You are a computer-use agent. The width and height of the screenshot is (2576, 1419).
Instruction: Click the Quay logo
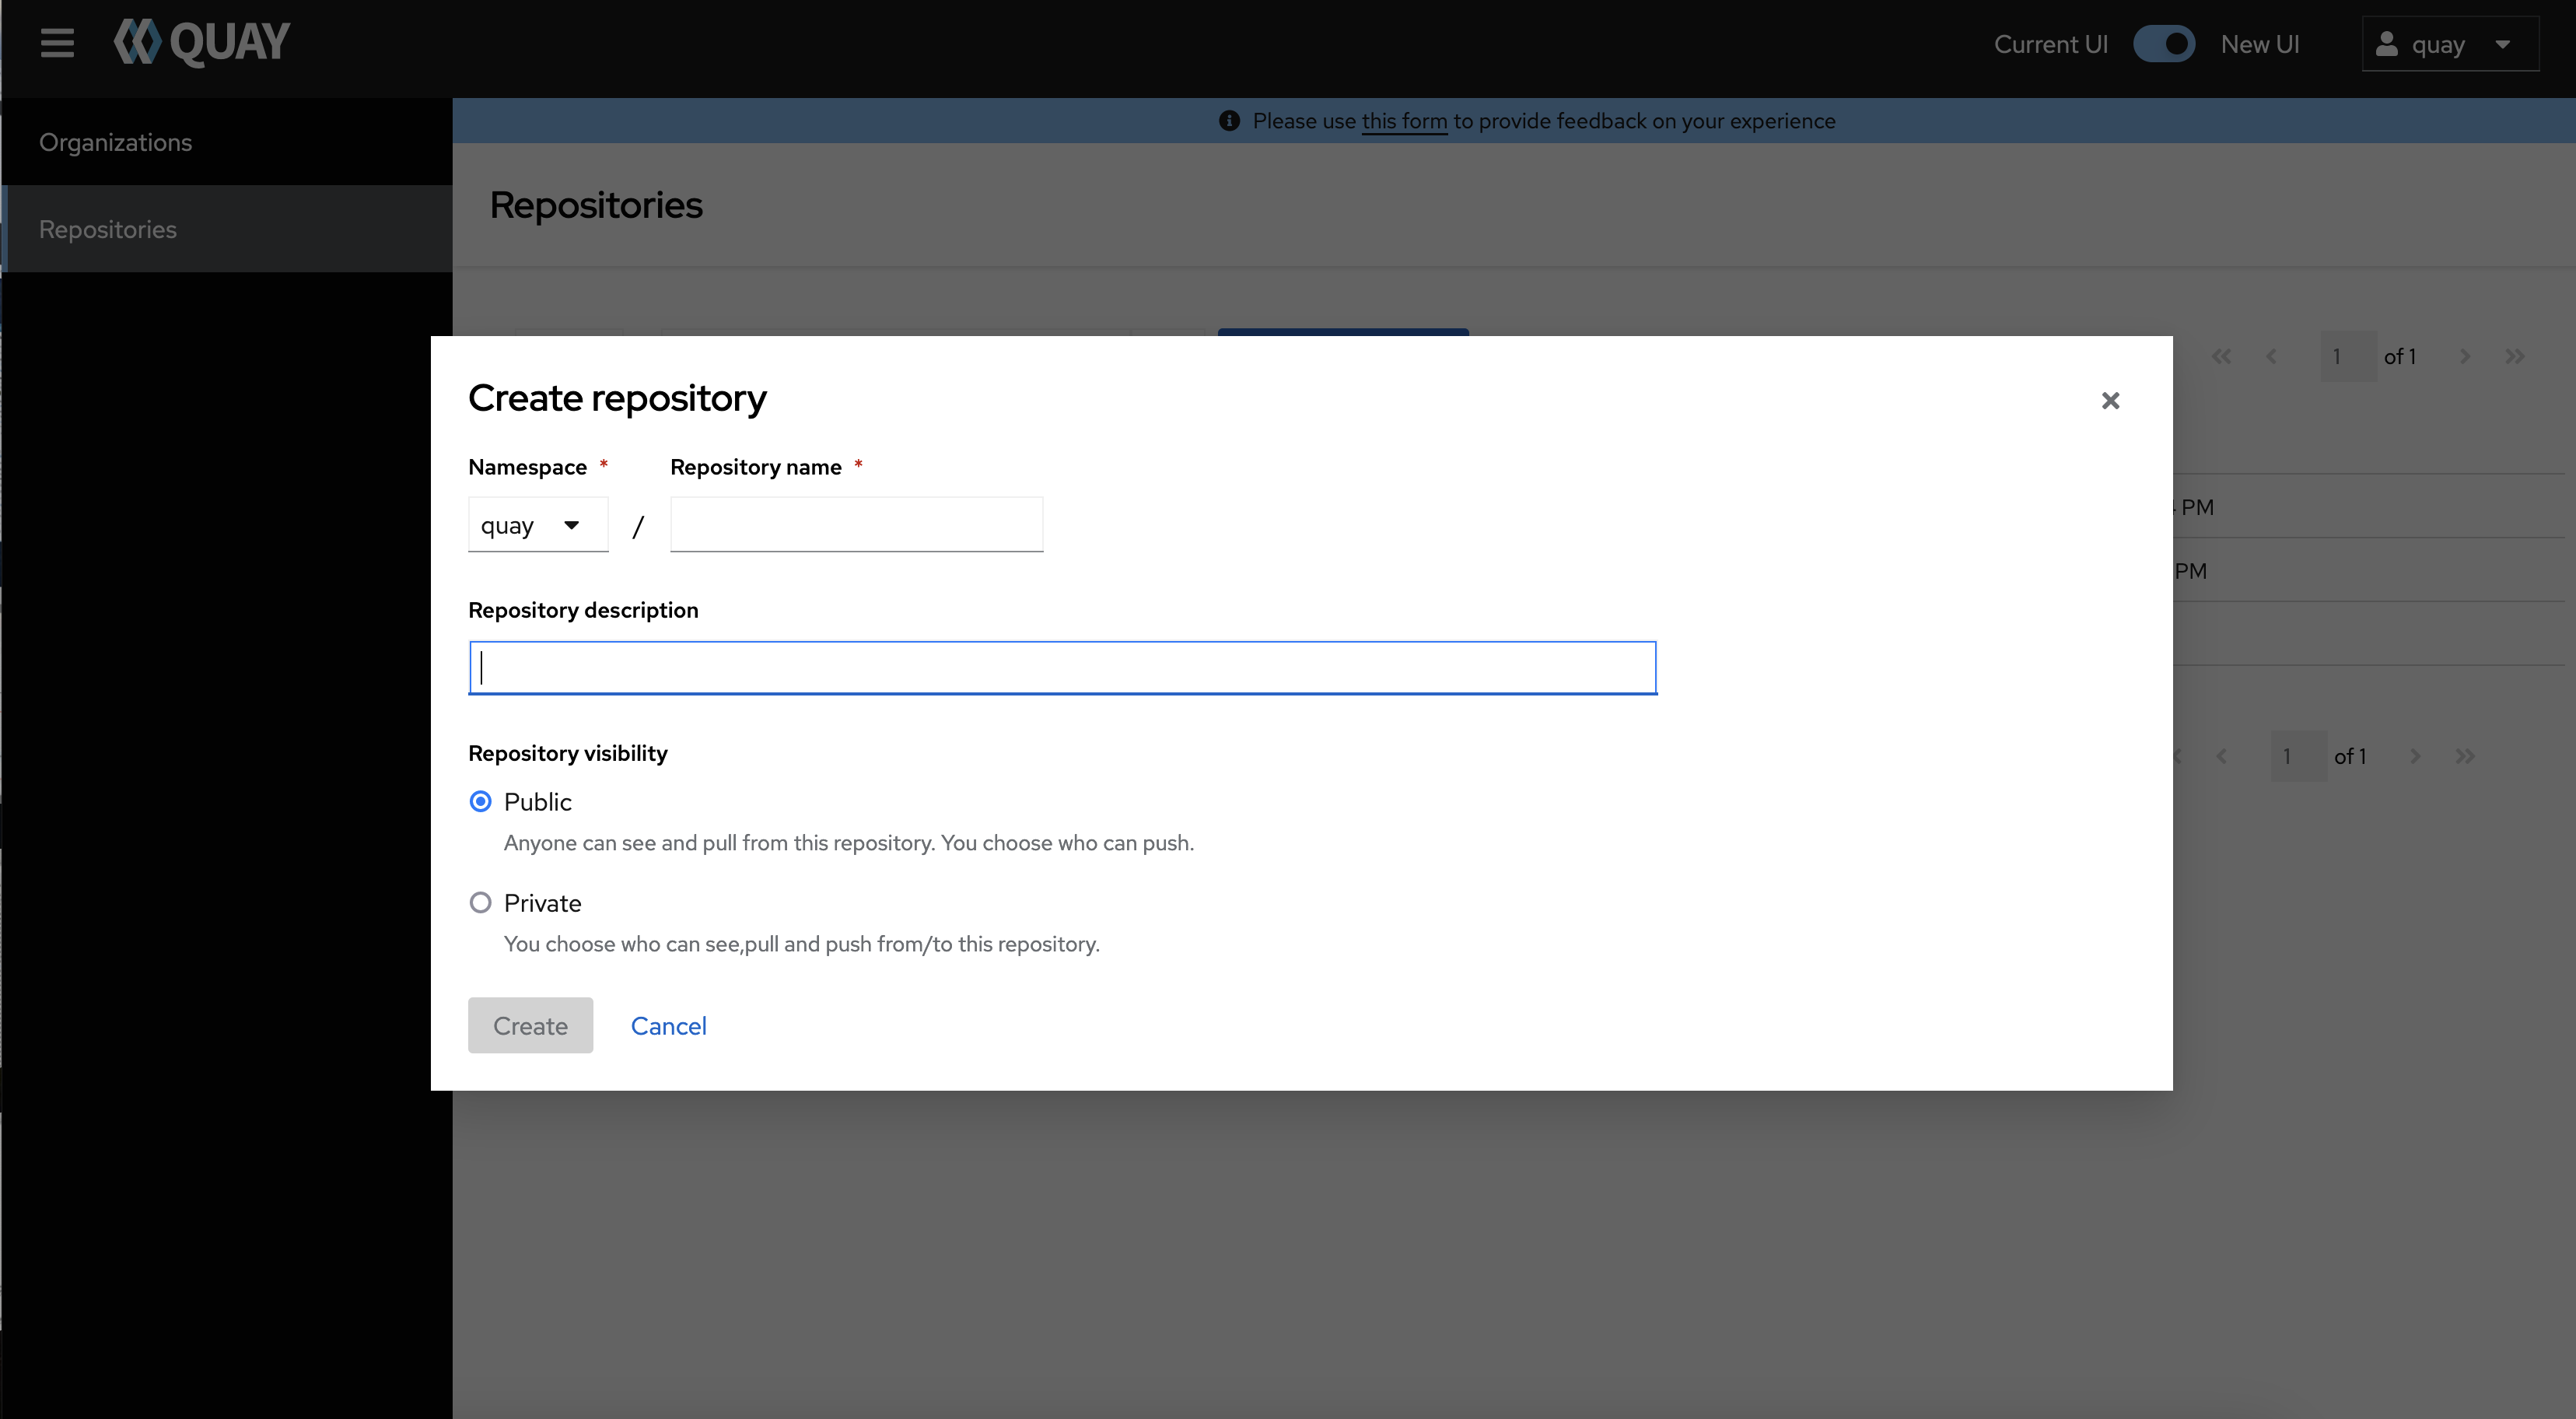(x=202, y=43)
